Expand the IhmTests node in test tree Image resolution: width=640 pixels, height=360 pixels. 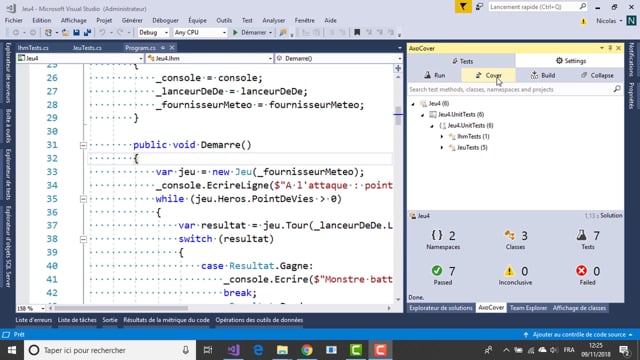point(442,137)
